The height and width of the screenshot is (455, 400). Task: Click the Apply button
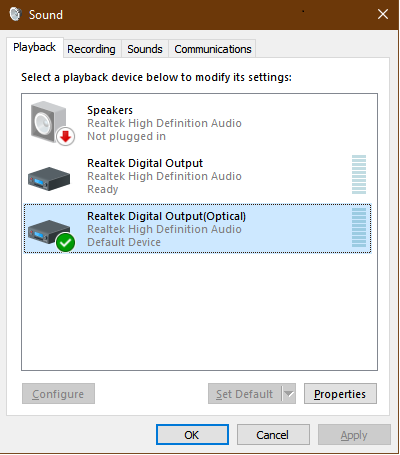(354, 435)
